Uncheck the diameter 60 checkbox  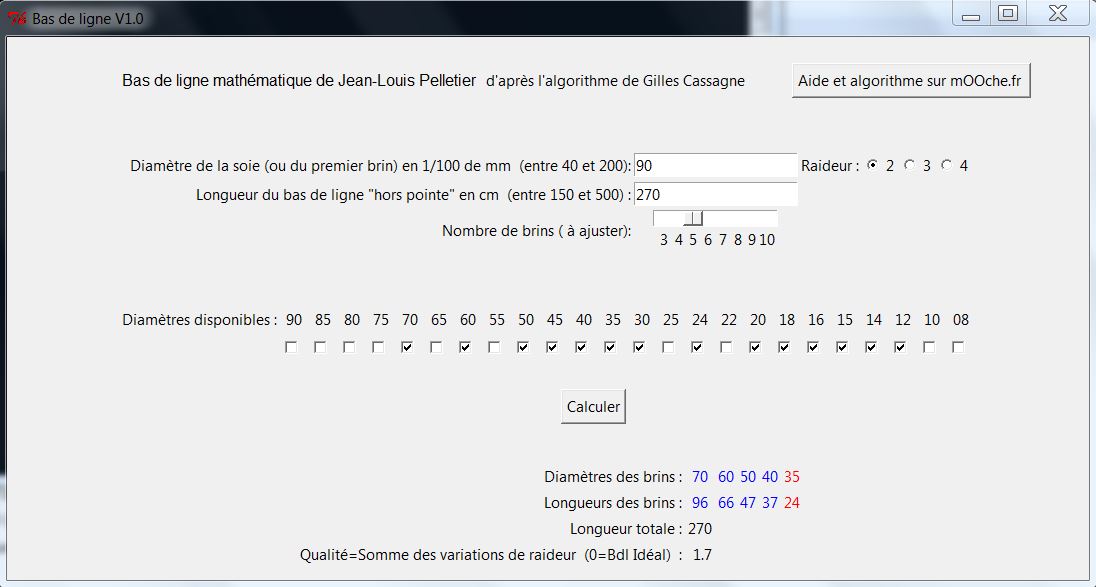466,347
